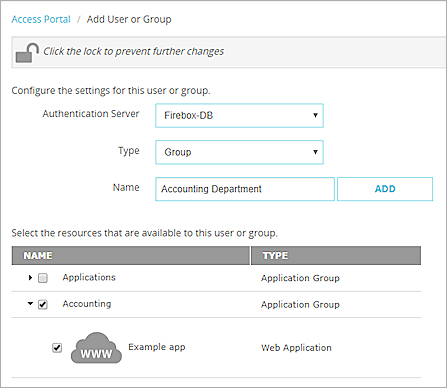
Task: Select the Accounting row label
Action: click(87, 304)
